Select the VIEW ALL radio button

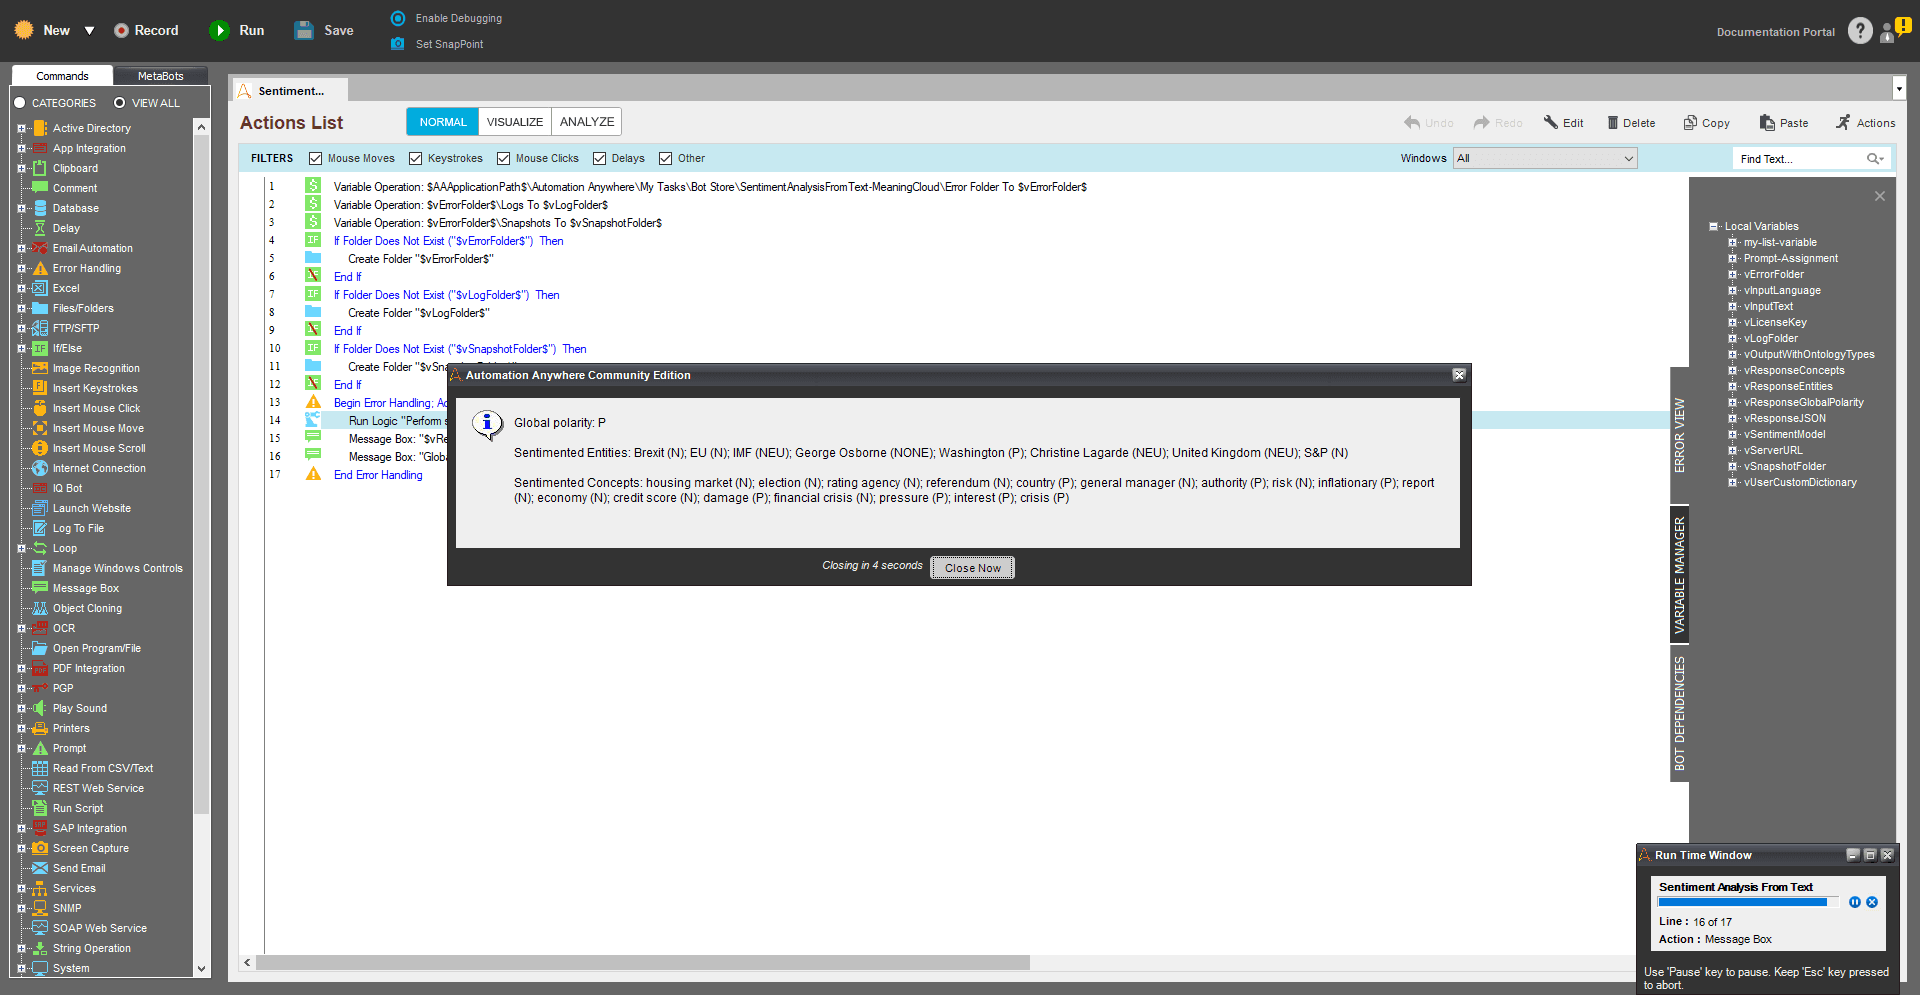point(119,103)
